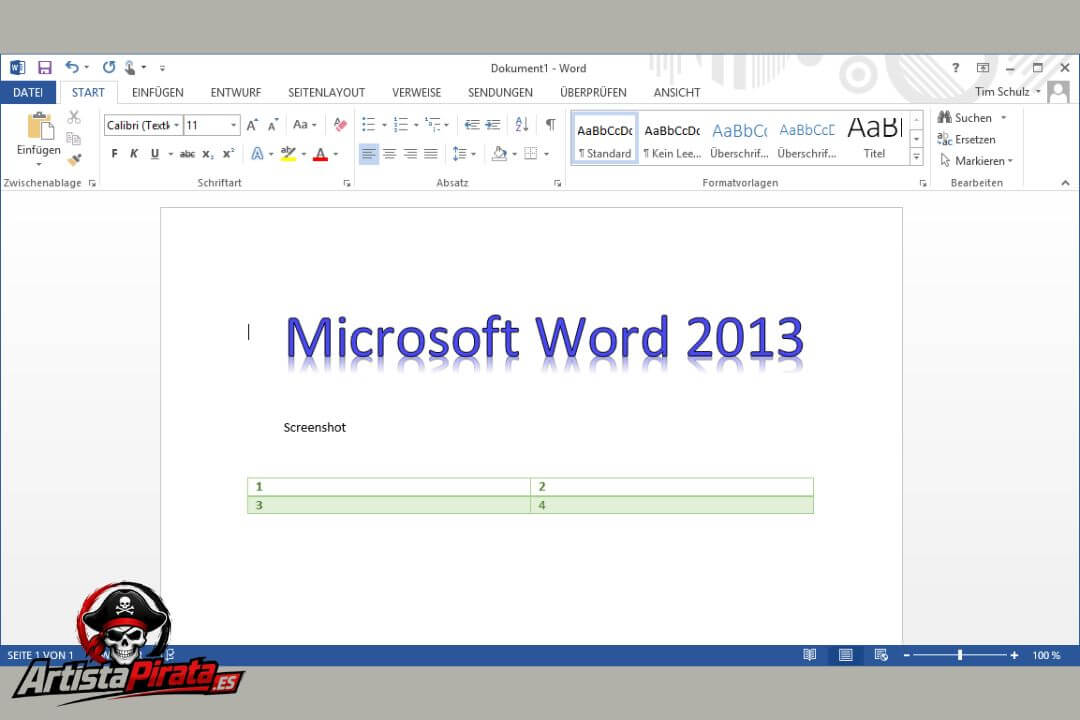Click 100 % zoom level
Image resolution: width=1080 pixels, height=720 pixels.
pyautogui.click(x=1046, y=655)
